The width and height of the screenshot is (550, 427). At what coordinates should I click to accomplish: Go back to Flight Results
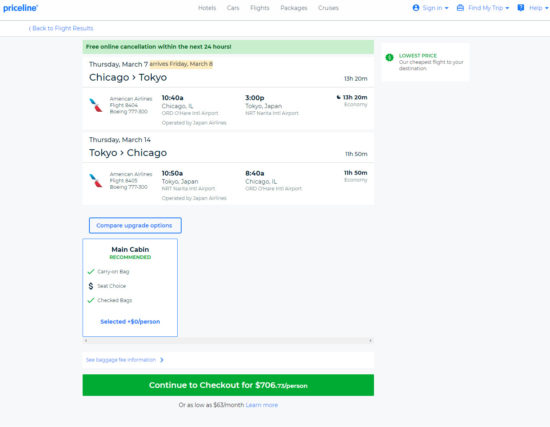point(61,28)
